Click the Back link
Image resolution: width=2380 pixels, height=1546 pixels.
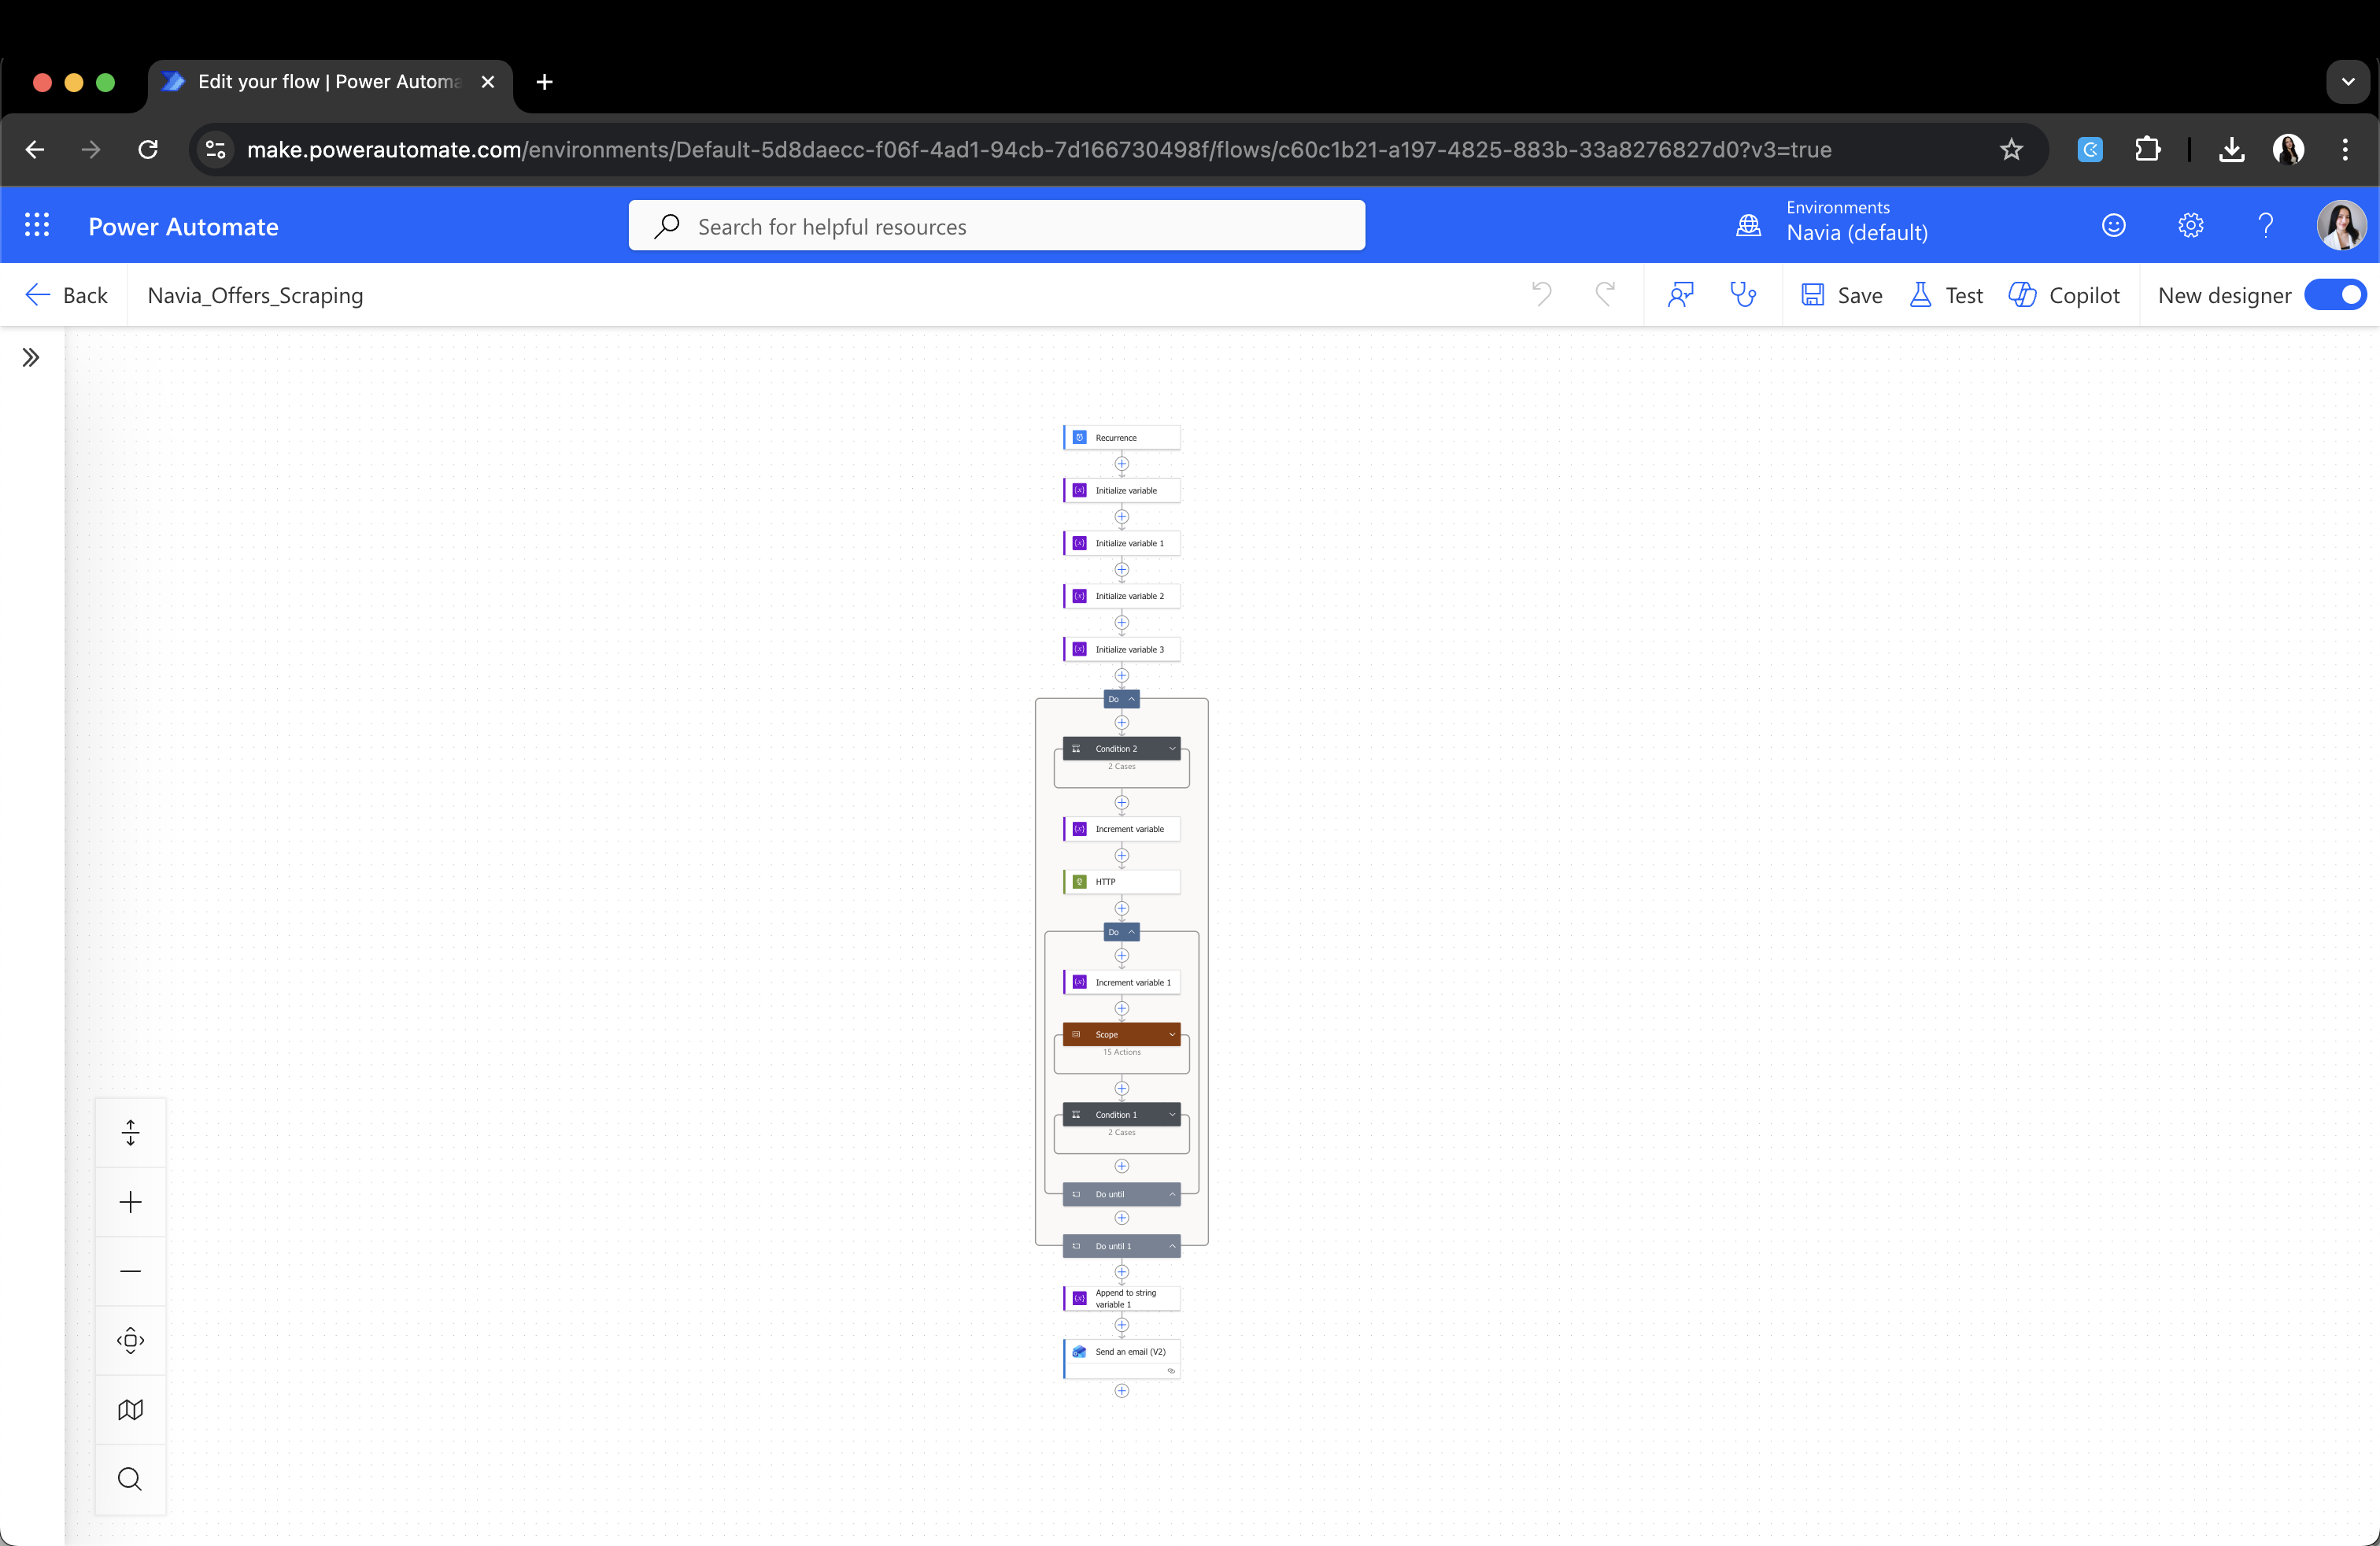click(x=66, y=295)
